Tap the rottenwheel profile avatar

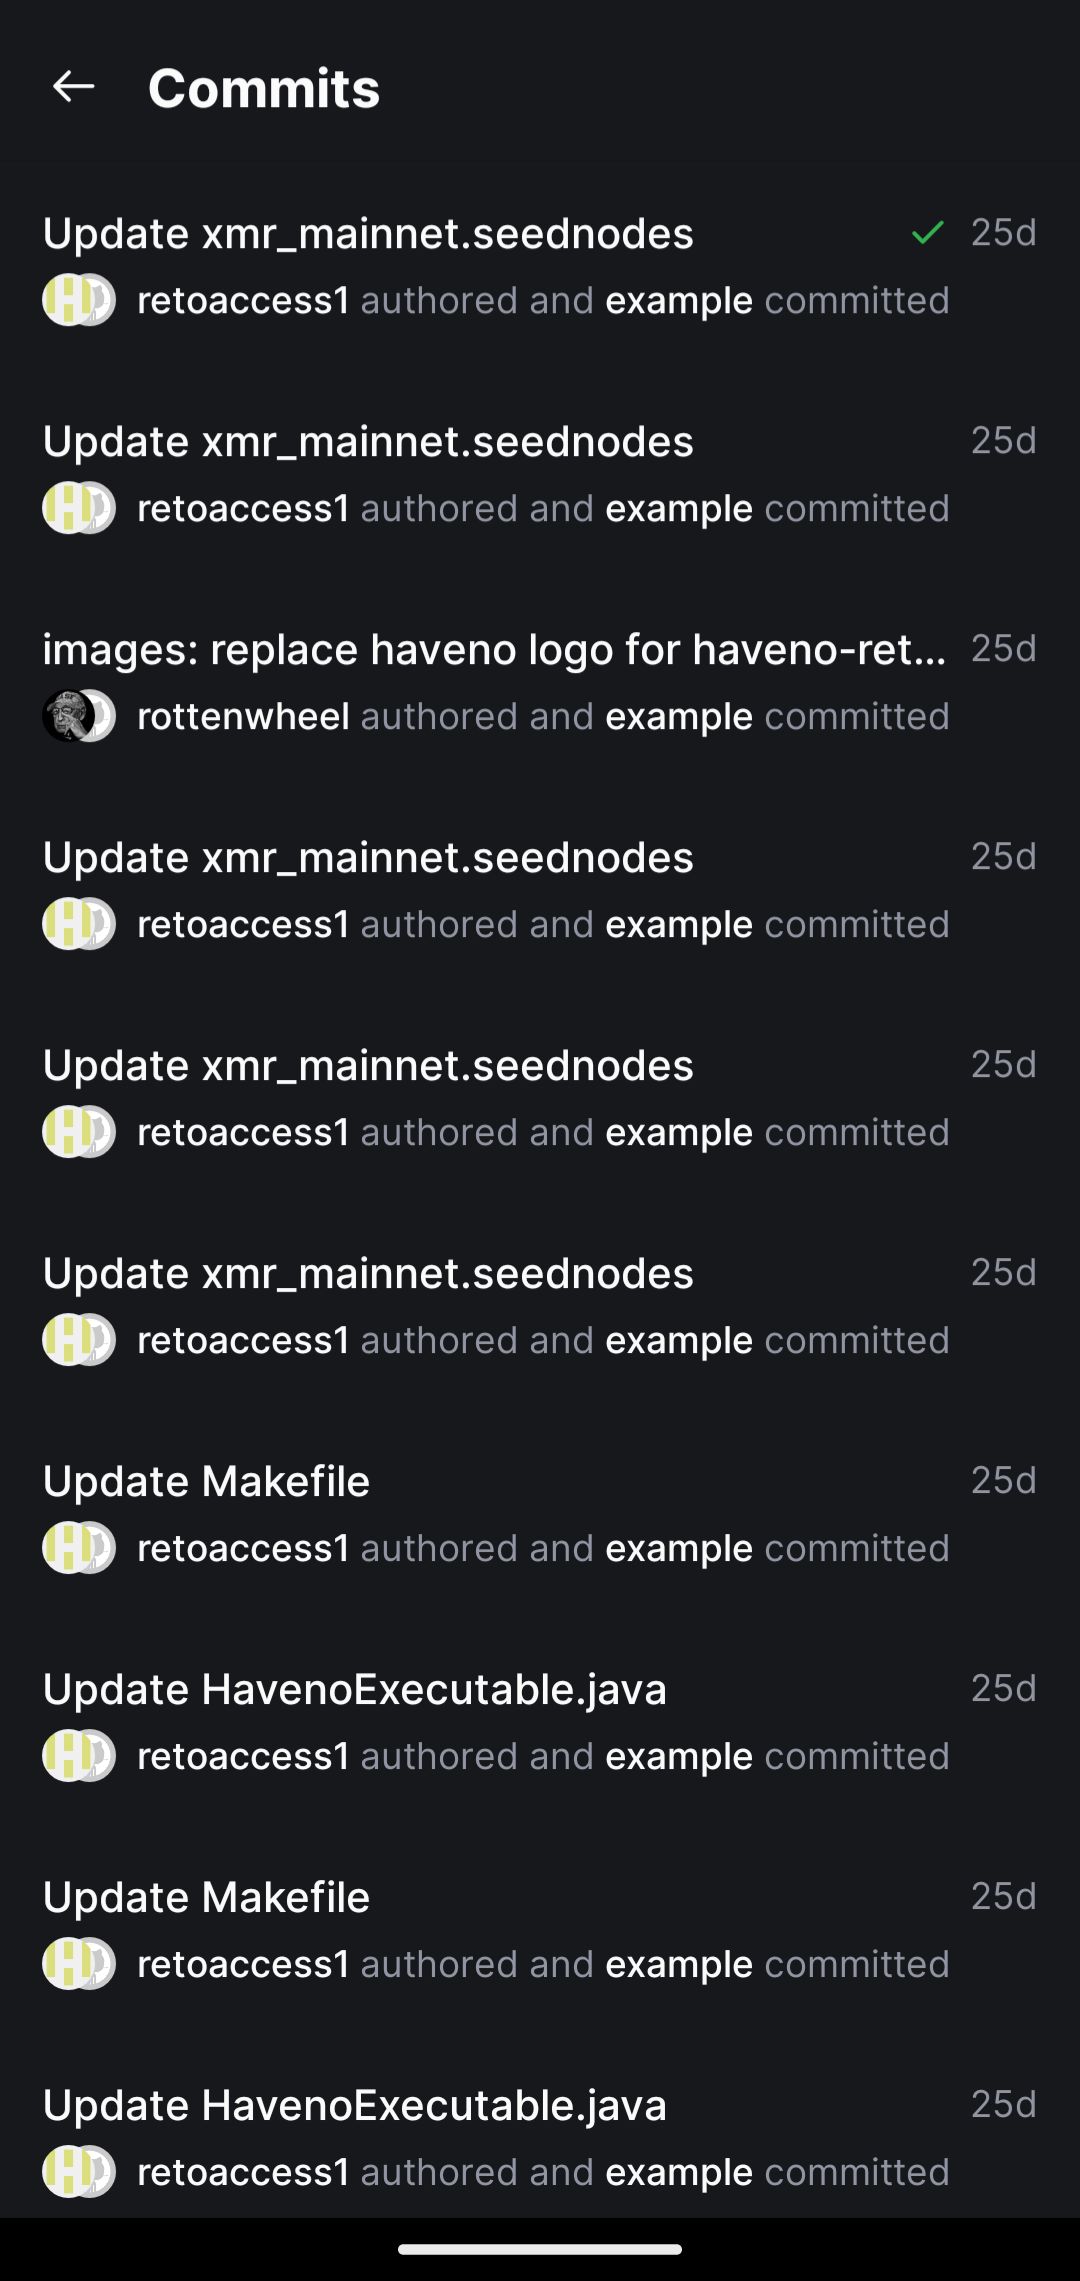[x=68, y=716]
